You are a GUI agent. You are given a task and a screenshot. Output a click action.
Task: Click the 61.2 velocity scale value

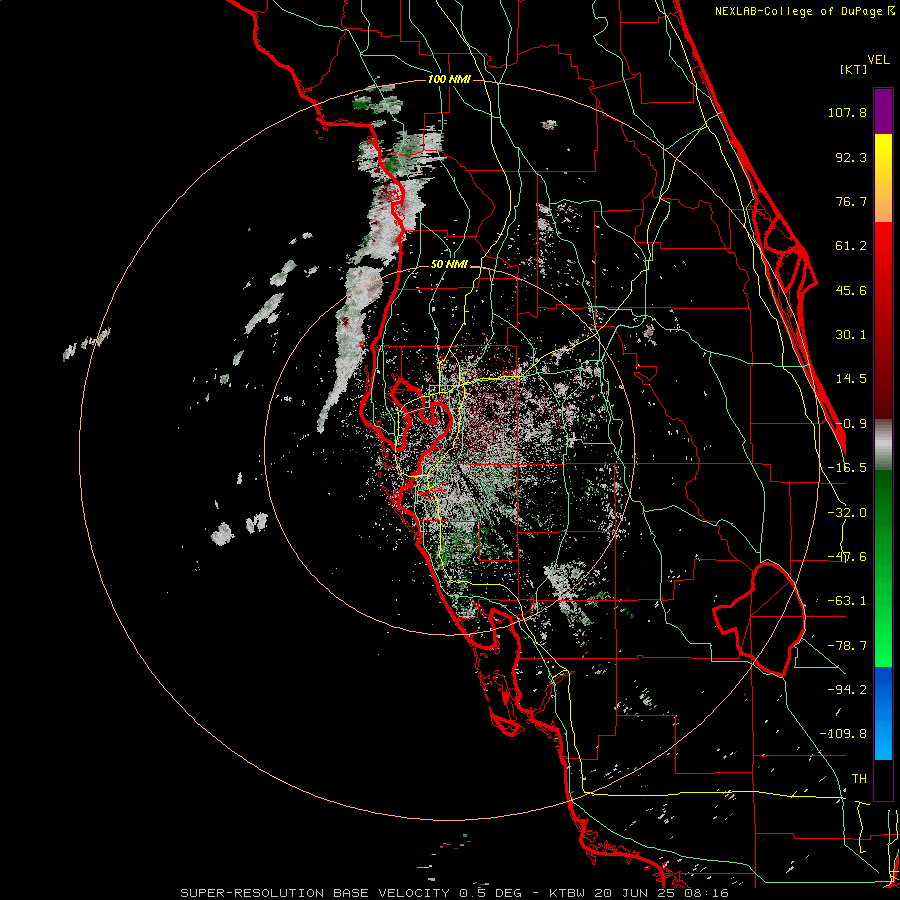pos(851,246)
